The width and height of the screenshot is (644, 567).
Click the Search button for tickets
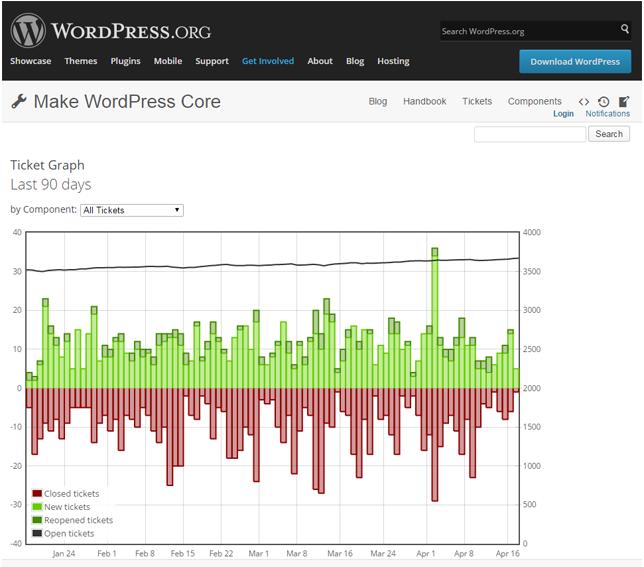[x=609, y=133]
